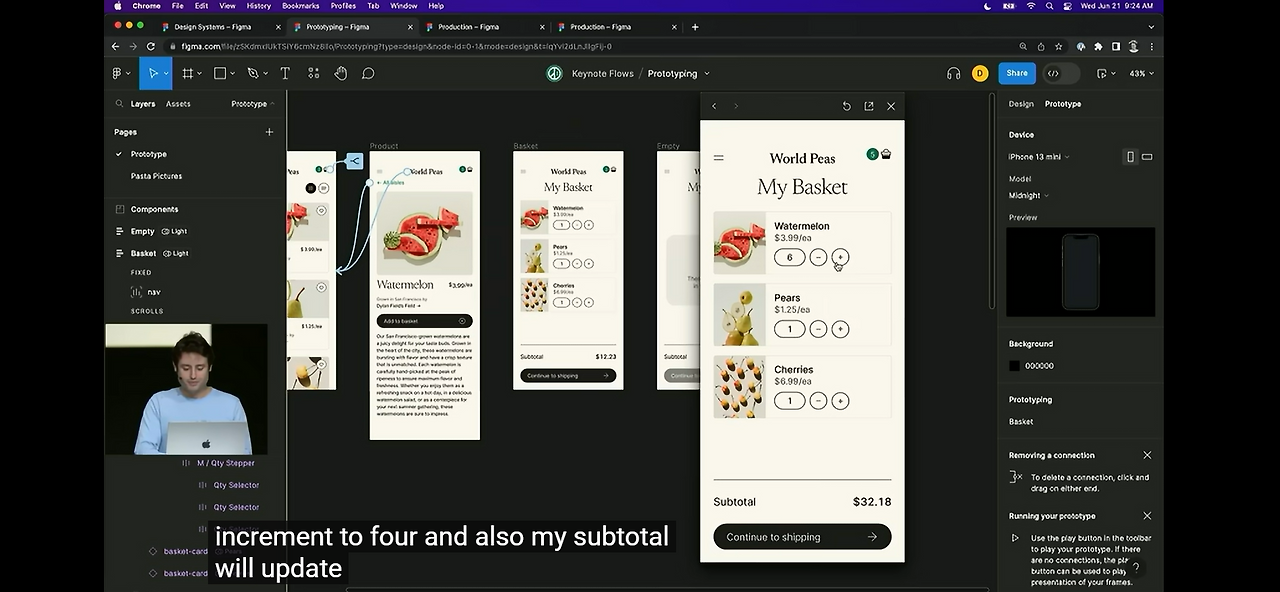Dismiss the Removing a connection tip
The width and height of the screenshot is (1280, 592).
coord(1147,455)
